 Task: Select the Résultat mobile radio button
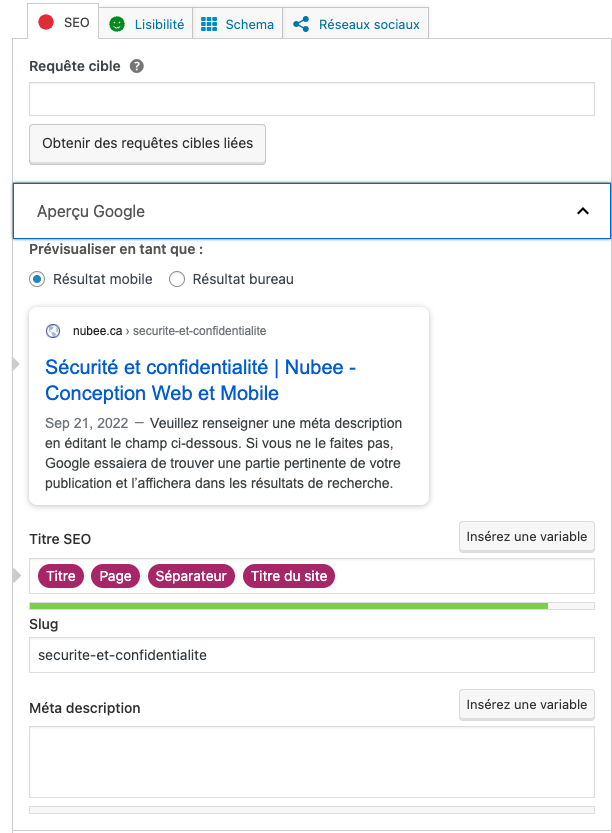pos(37,279)
